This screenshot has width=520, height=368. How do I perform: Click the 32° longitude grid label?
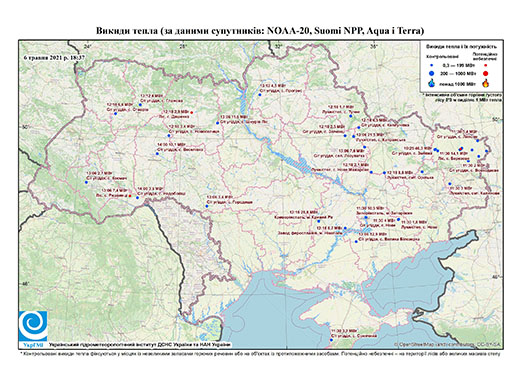279,46
